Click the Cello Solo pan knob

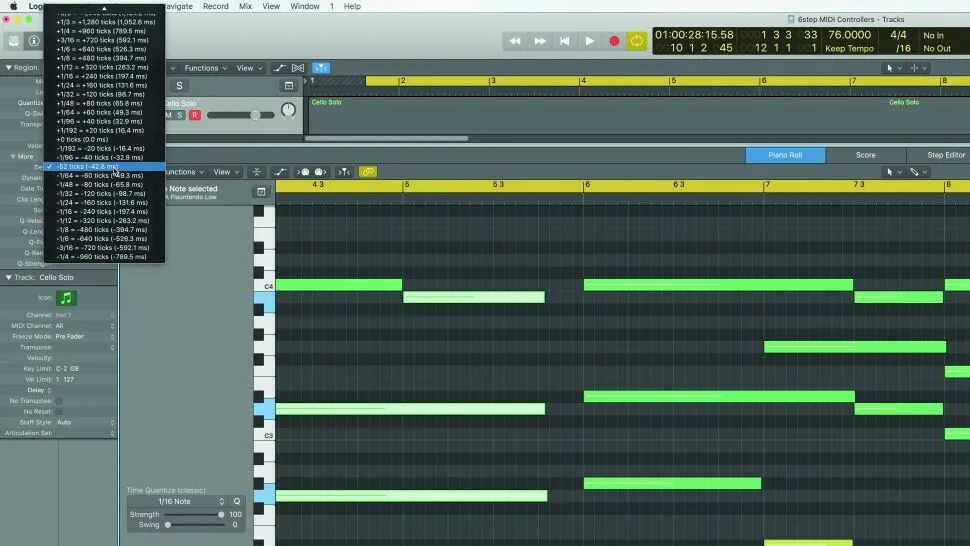pyautogui.click(x=288, y=110)
